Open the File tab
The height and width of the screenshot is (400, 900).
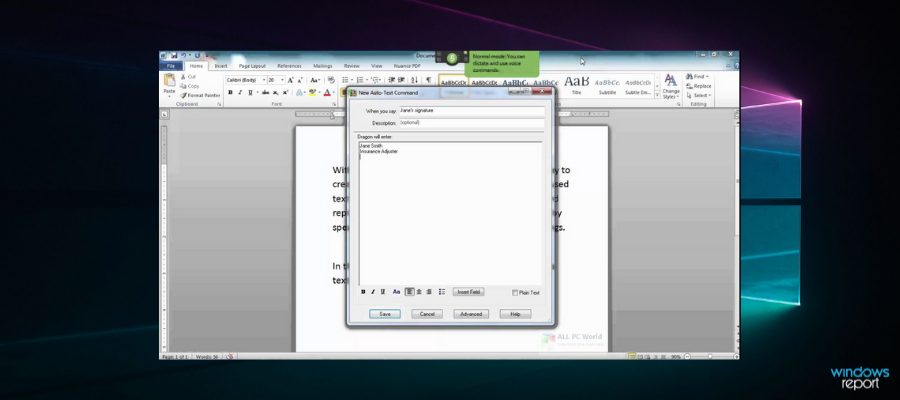[x=171, y=66]
